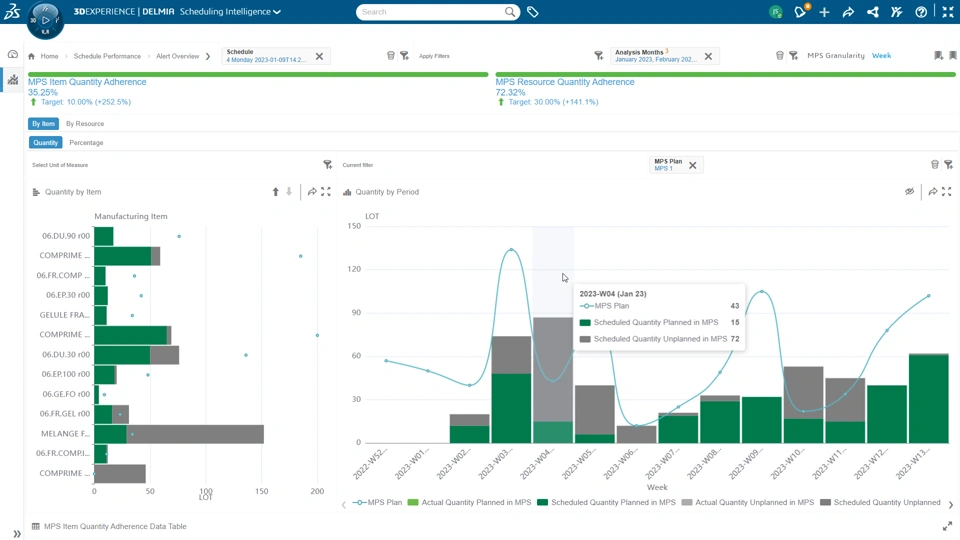The image size is (960, 540).
Task: Open the notifications icon in top bar
Action: click(800, 12)
